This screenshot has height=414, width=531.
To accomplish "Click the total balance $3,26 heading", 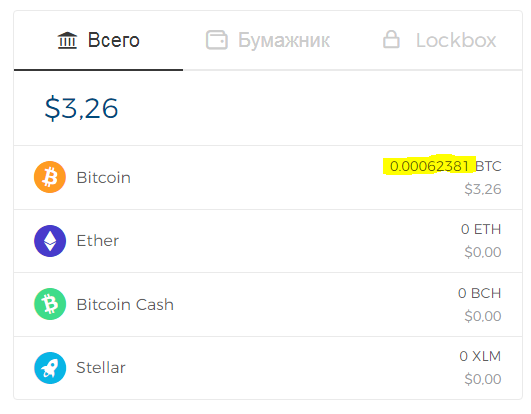I will point(81,108).
